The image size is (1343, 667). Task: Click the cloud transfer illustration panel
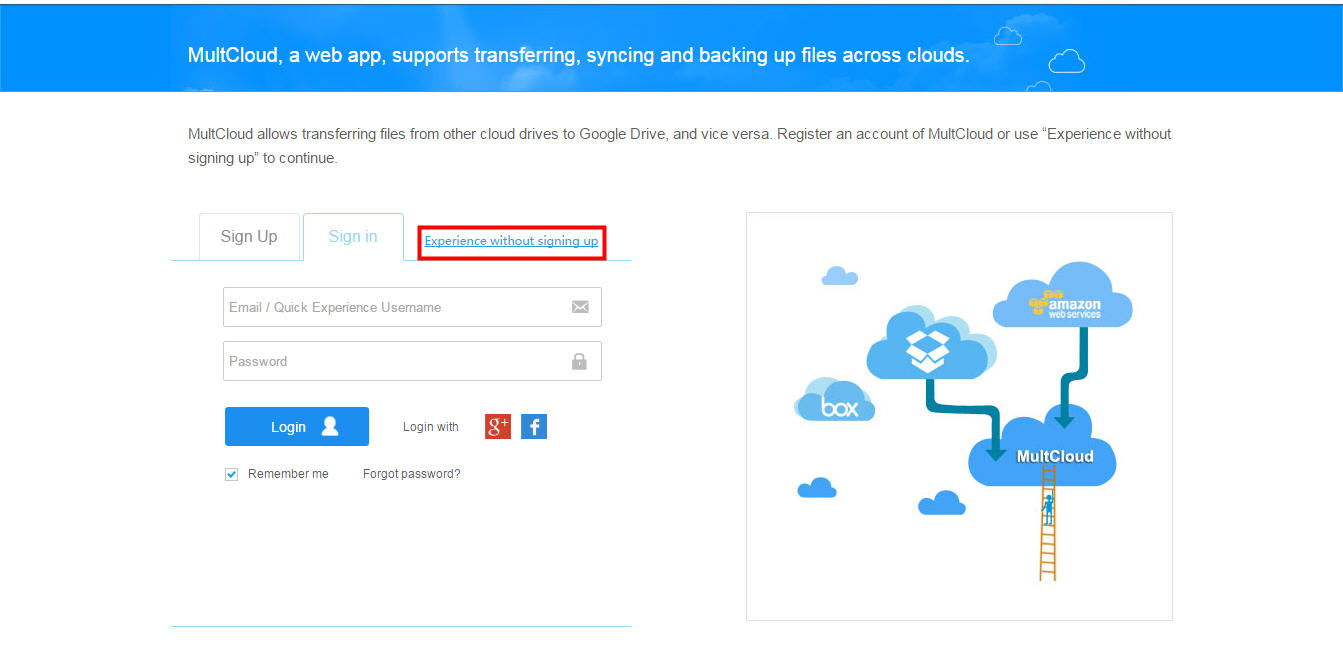point(959,415)
